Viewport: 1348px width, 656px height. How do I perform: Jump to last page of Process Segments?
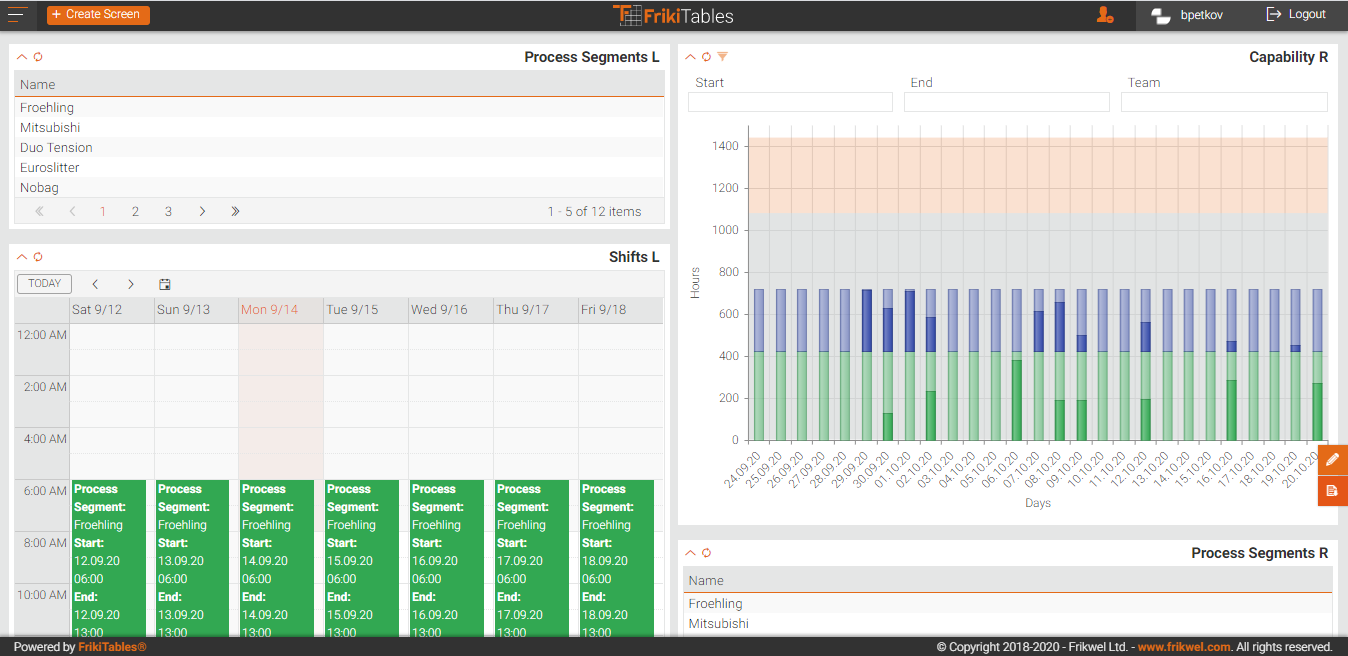pyautogui.click(x=235, y=211)
